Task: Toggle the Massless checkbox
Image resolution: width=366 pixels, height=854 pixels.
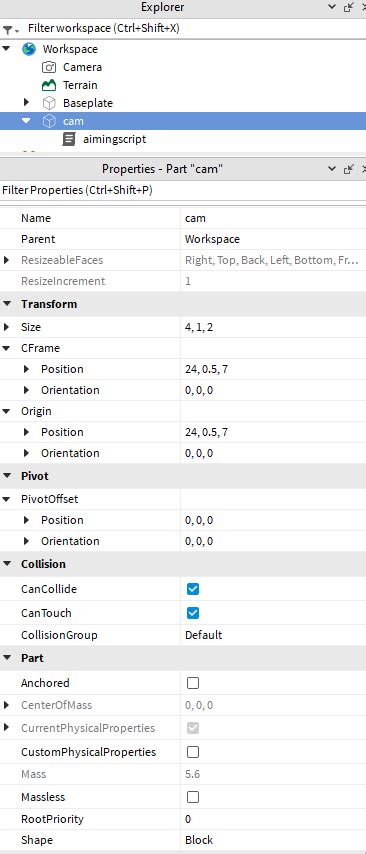Action: tap(193, 797)
